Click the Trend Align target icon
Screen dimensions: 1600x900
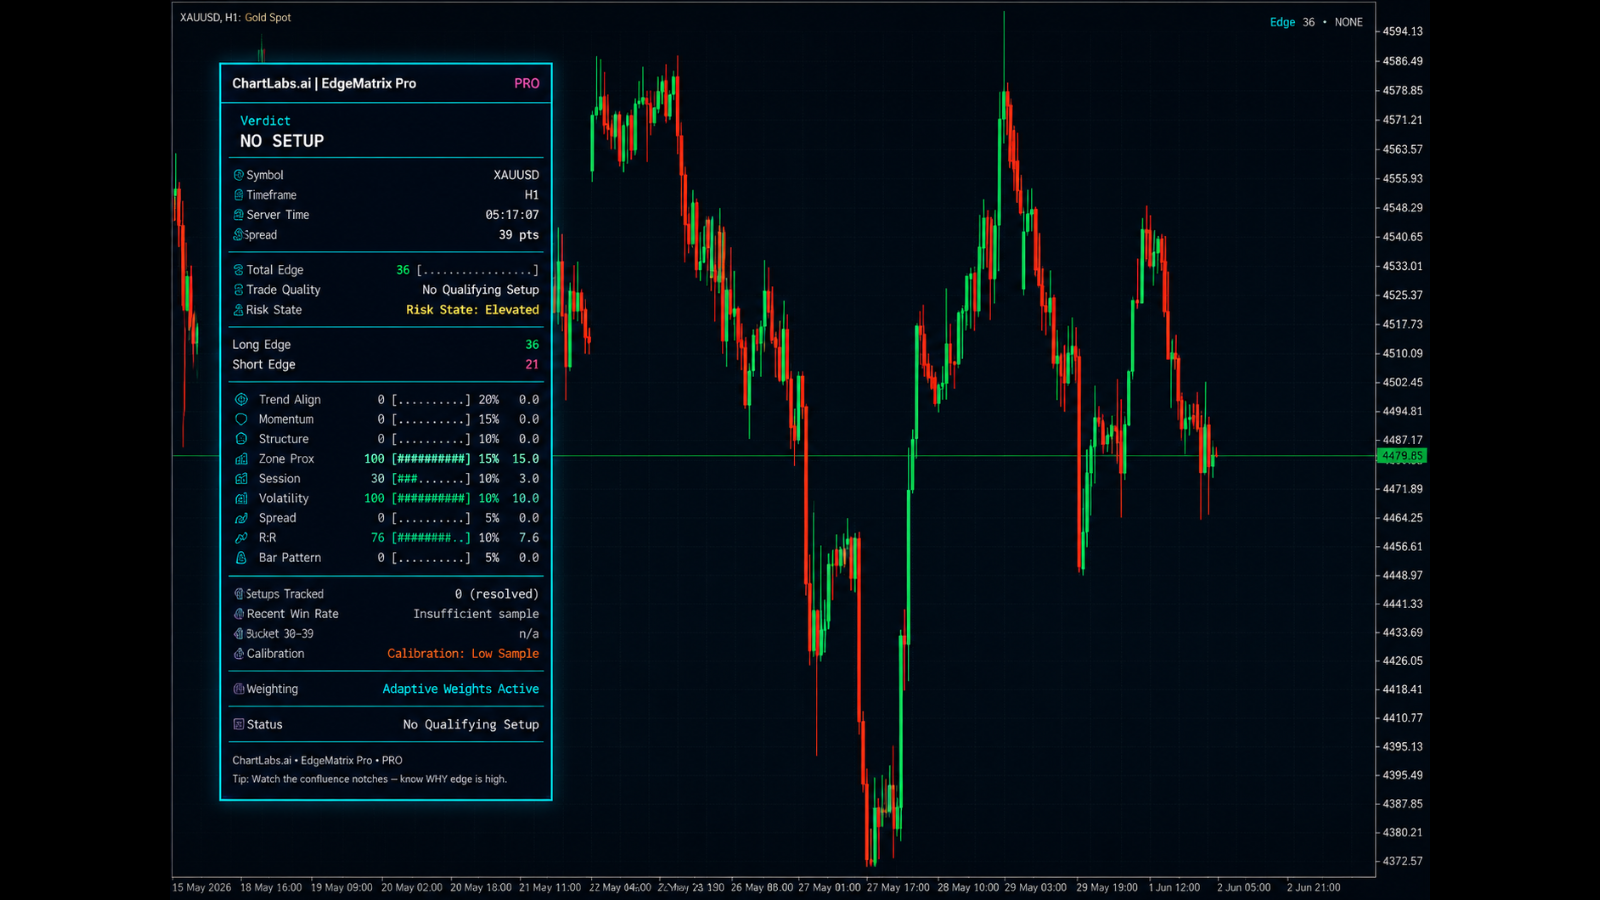click(x=241, y=399)
